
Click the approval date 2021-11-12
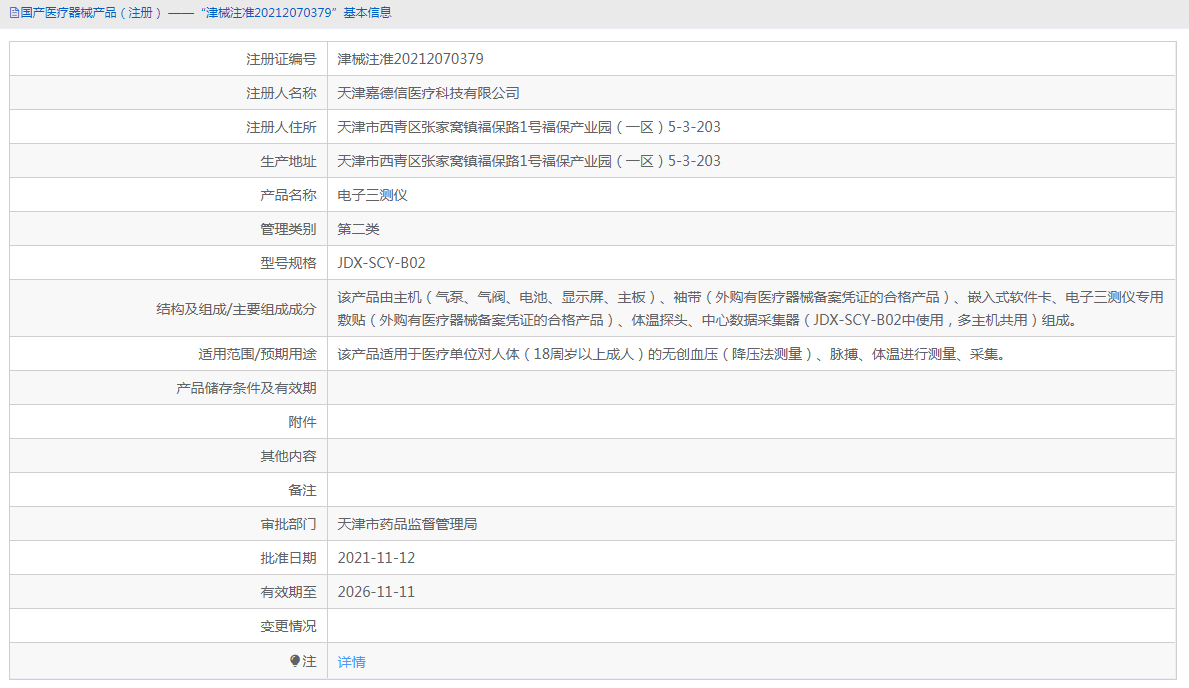click(x=373, y=557)
